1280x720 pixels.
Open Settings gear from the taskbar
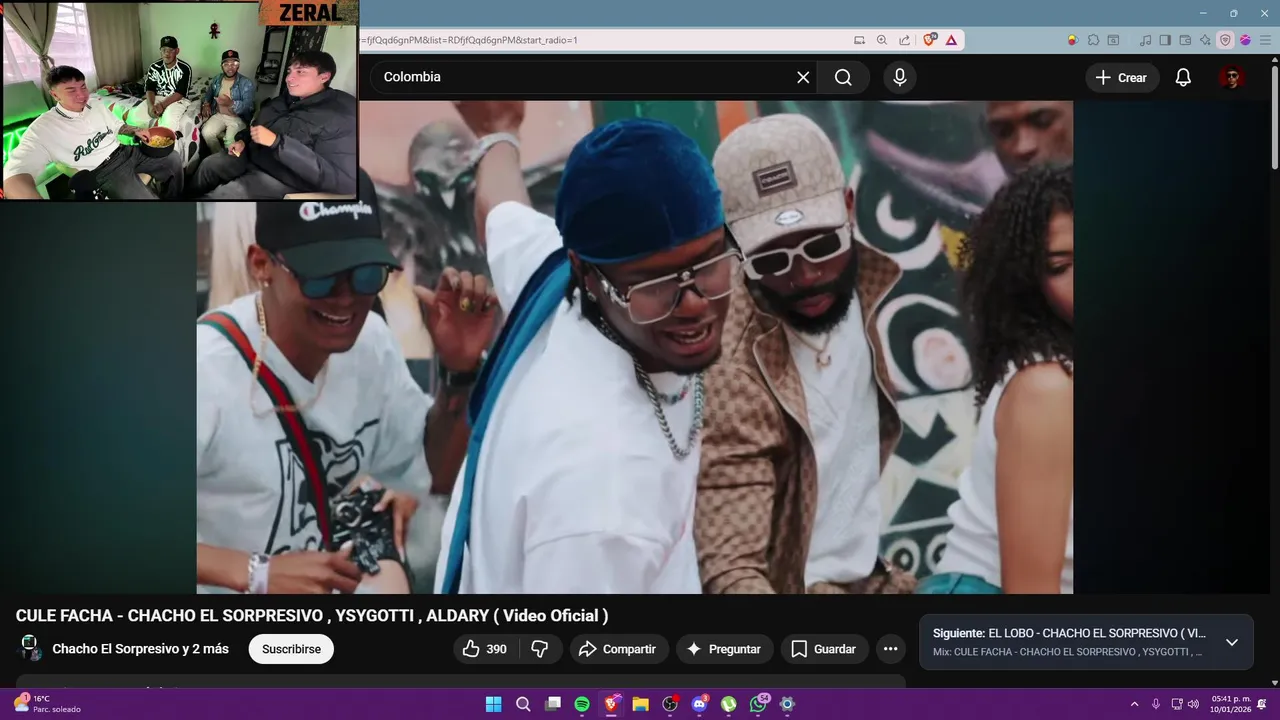788,704
